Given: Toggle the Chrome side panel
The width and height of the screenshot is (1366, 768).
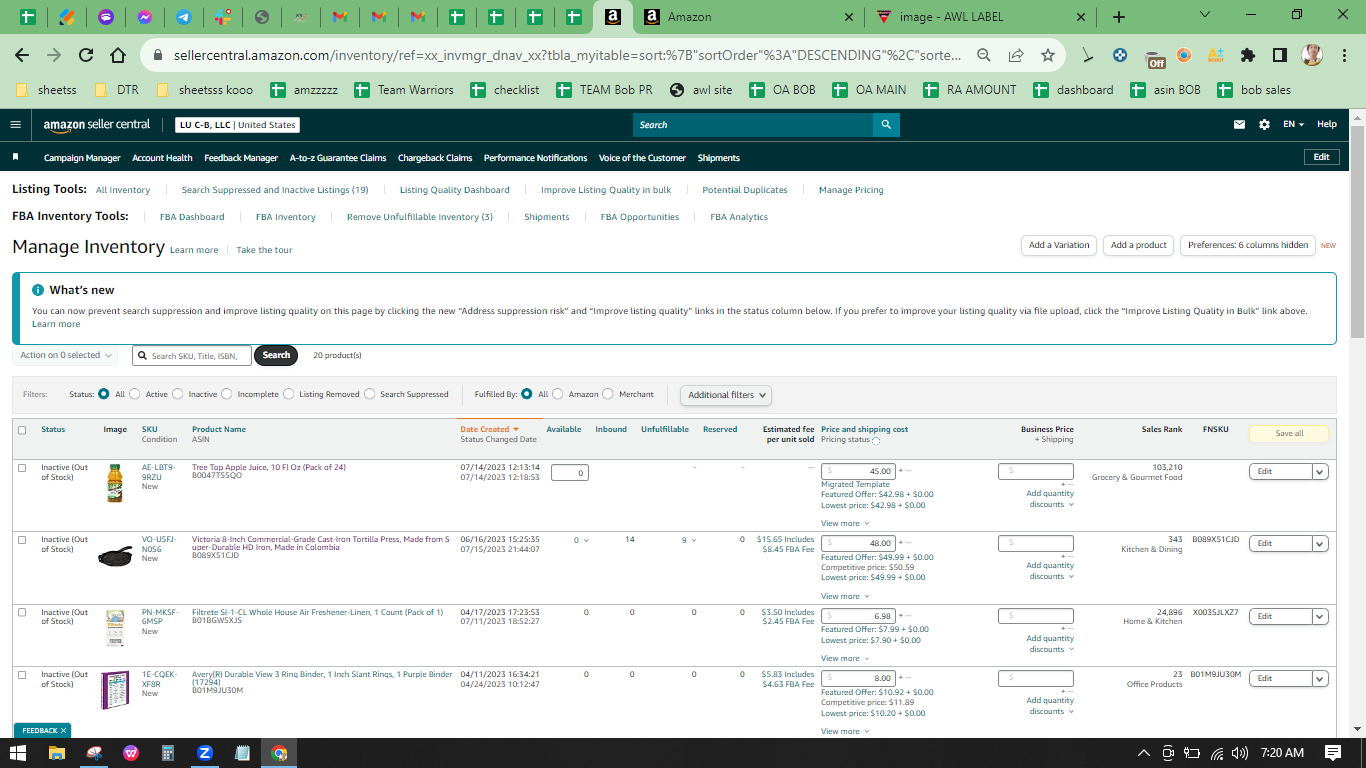Looking at the screenshot, I should tap(1280, 55).
